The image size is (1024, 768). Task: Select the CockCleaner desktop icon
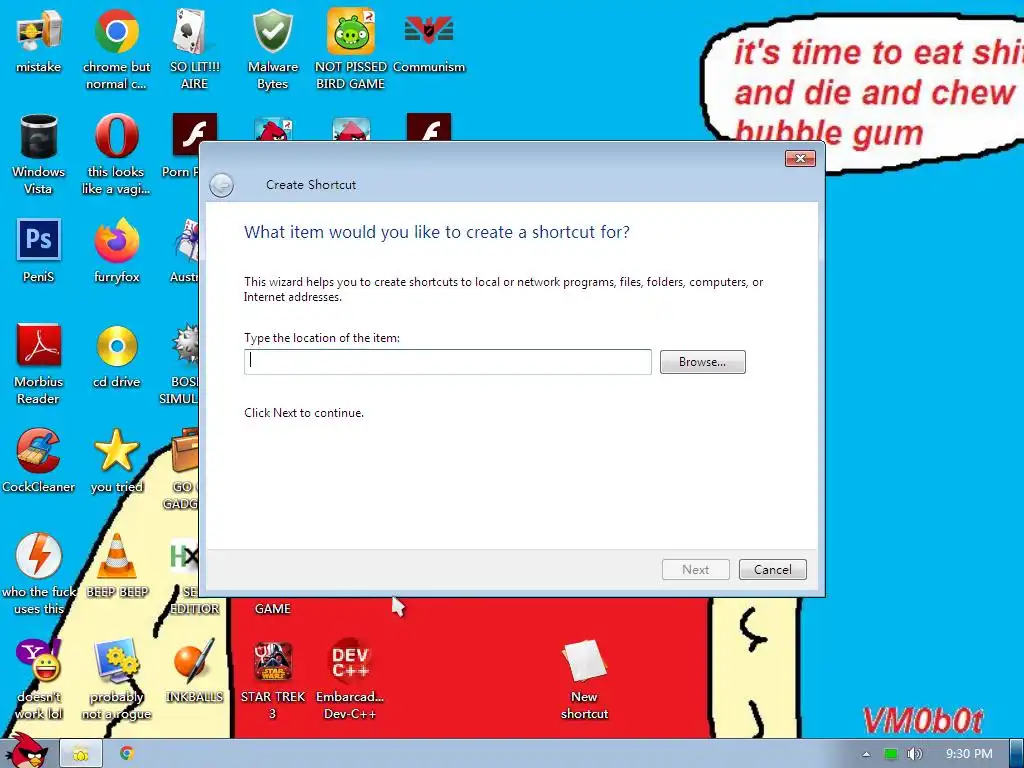pyautogui.click(x=39, y=460)
